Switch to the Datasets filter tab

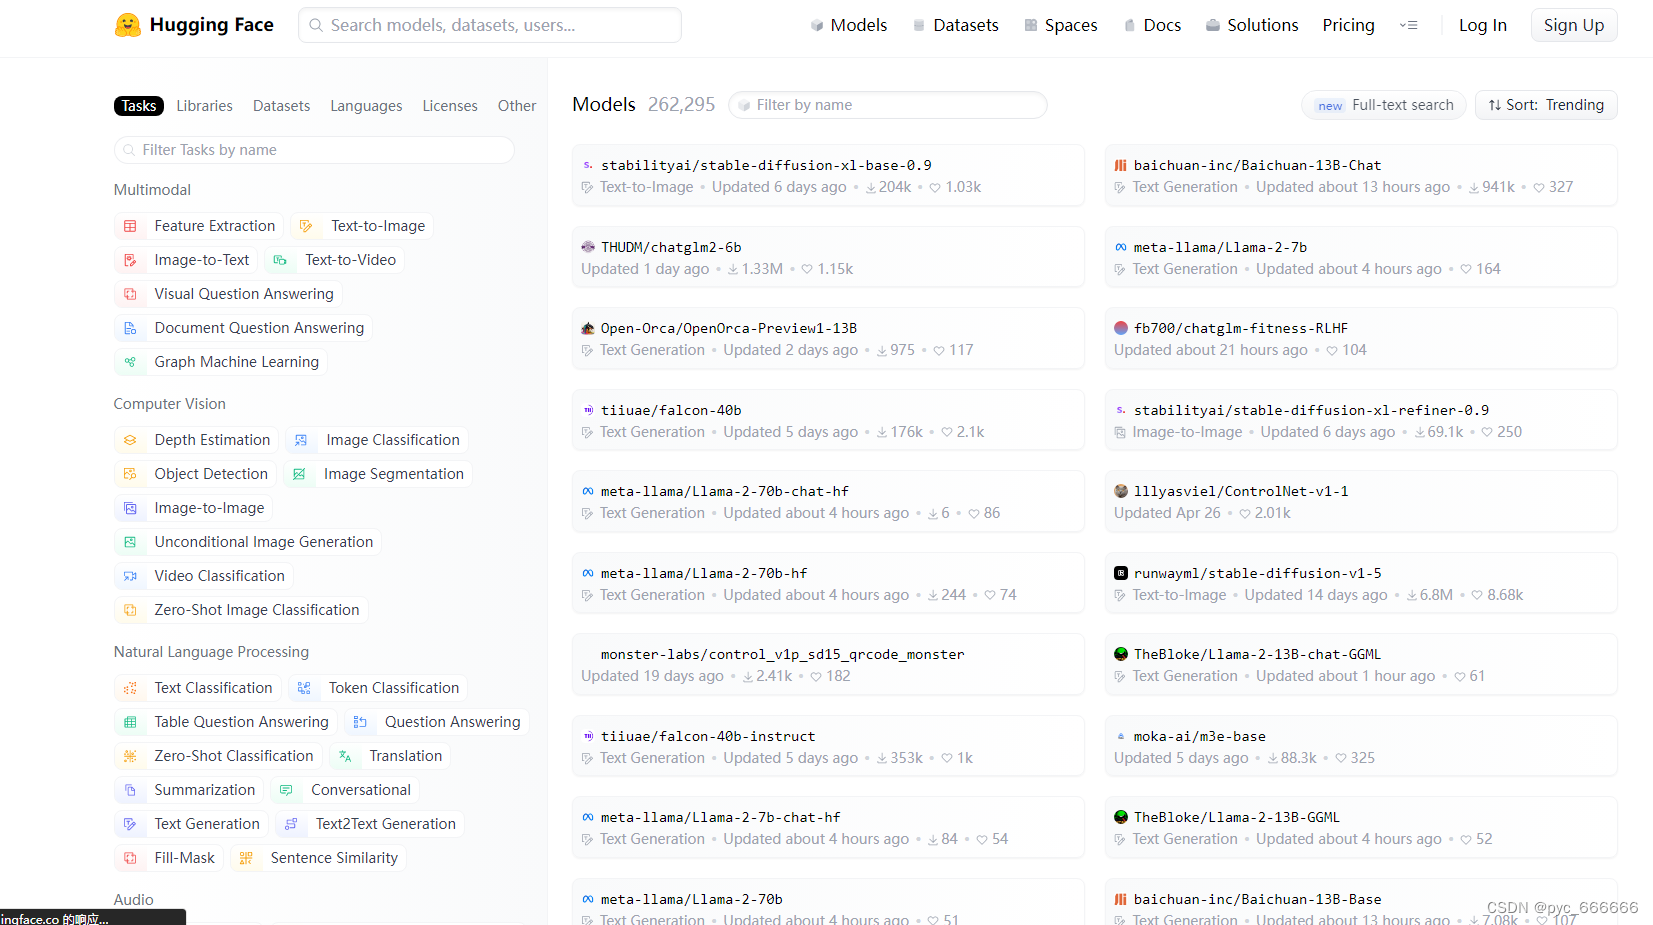281,106
